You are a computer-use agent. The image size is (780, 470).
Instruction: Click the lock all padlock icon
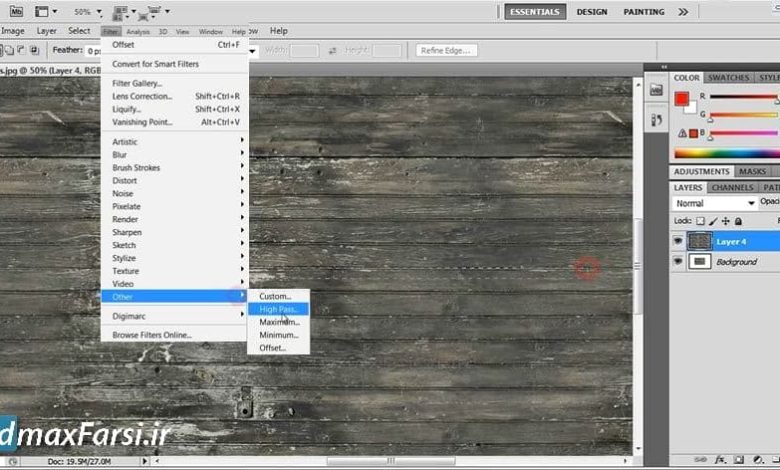[738, 220]
